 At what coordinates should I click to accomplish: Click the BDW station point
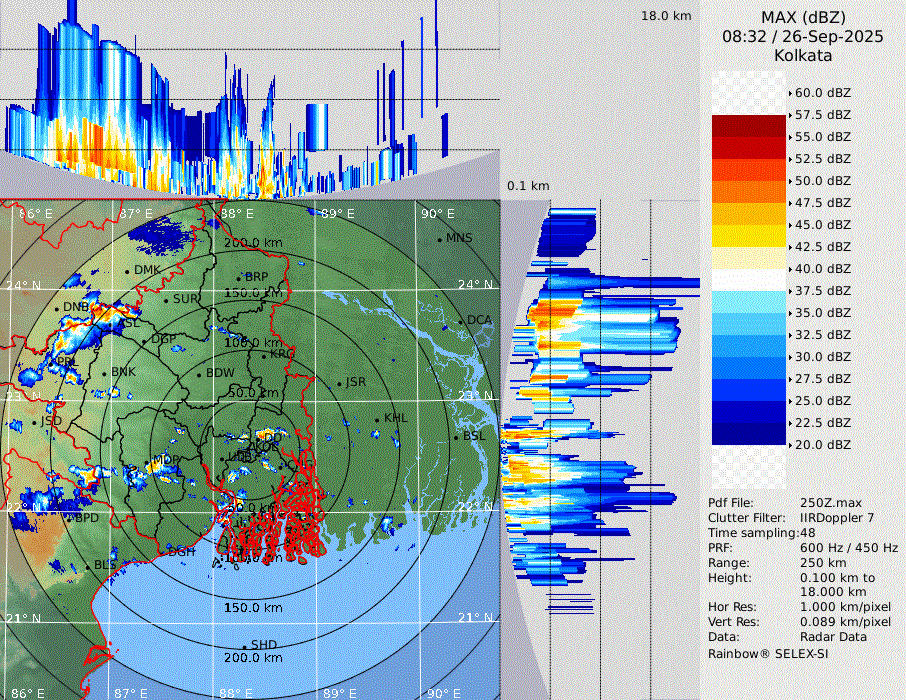(x=200, y=374)
